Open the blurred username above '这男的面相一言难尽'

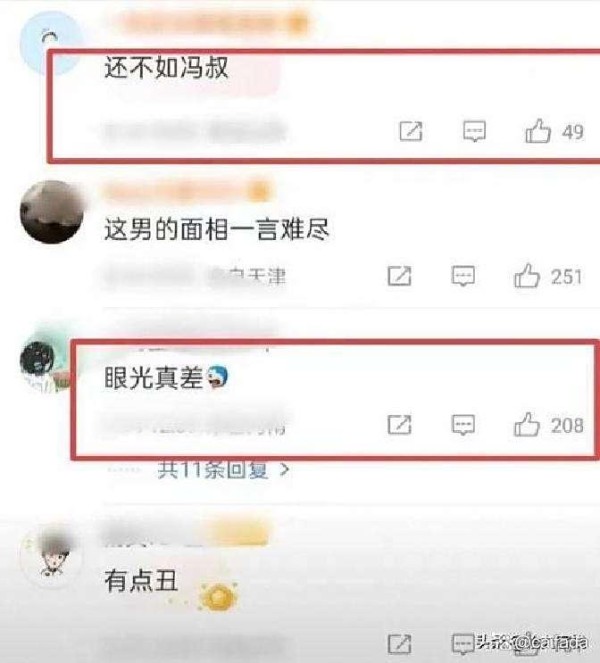coord(188,191)
